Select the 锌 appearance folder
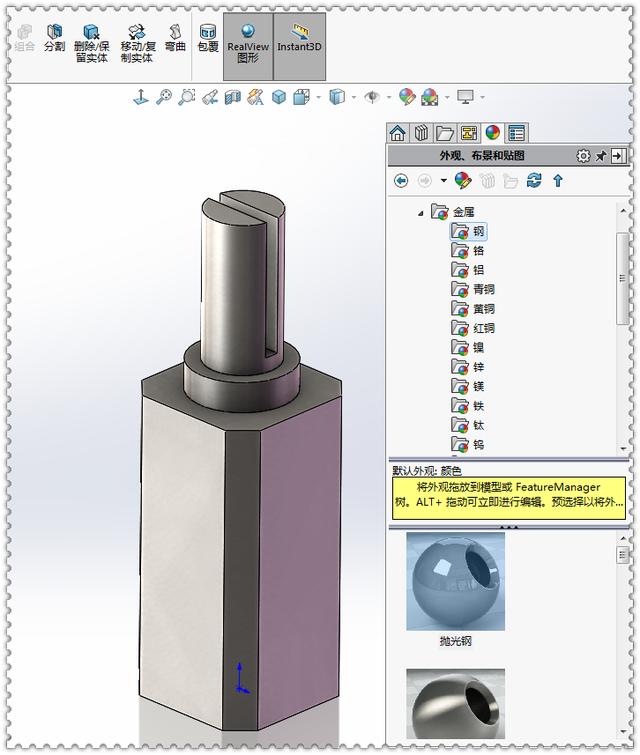This screenshot has width=640, height=755. 468,367
